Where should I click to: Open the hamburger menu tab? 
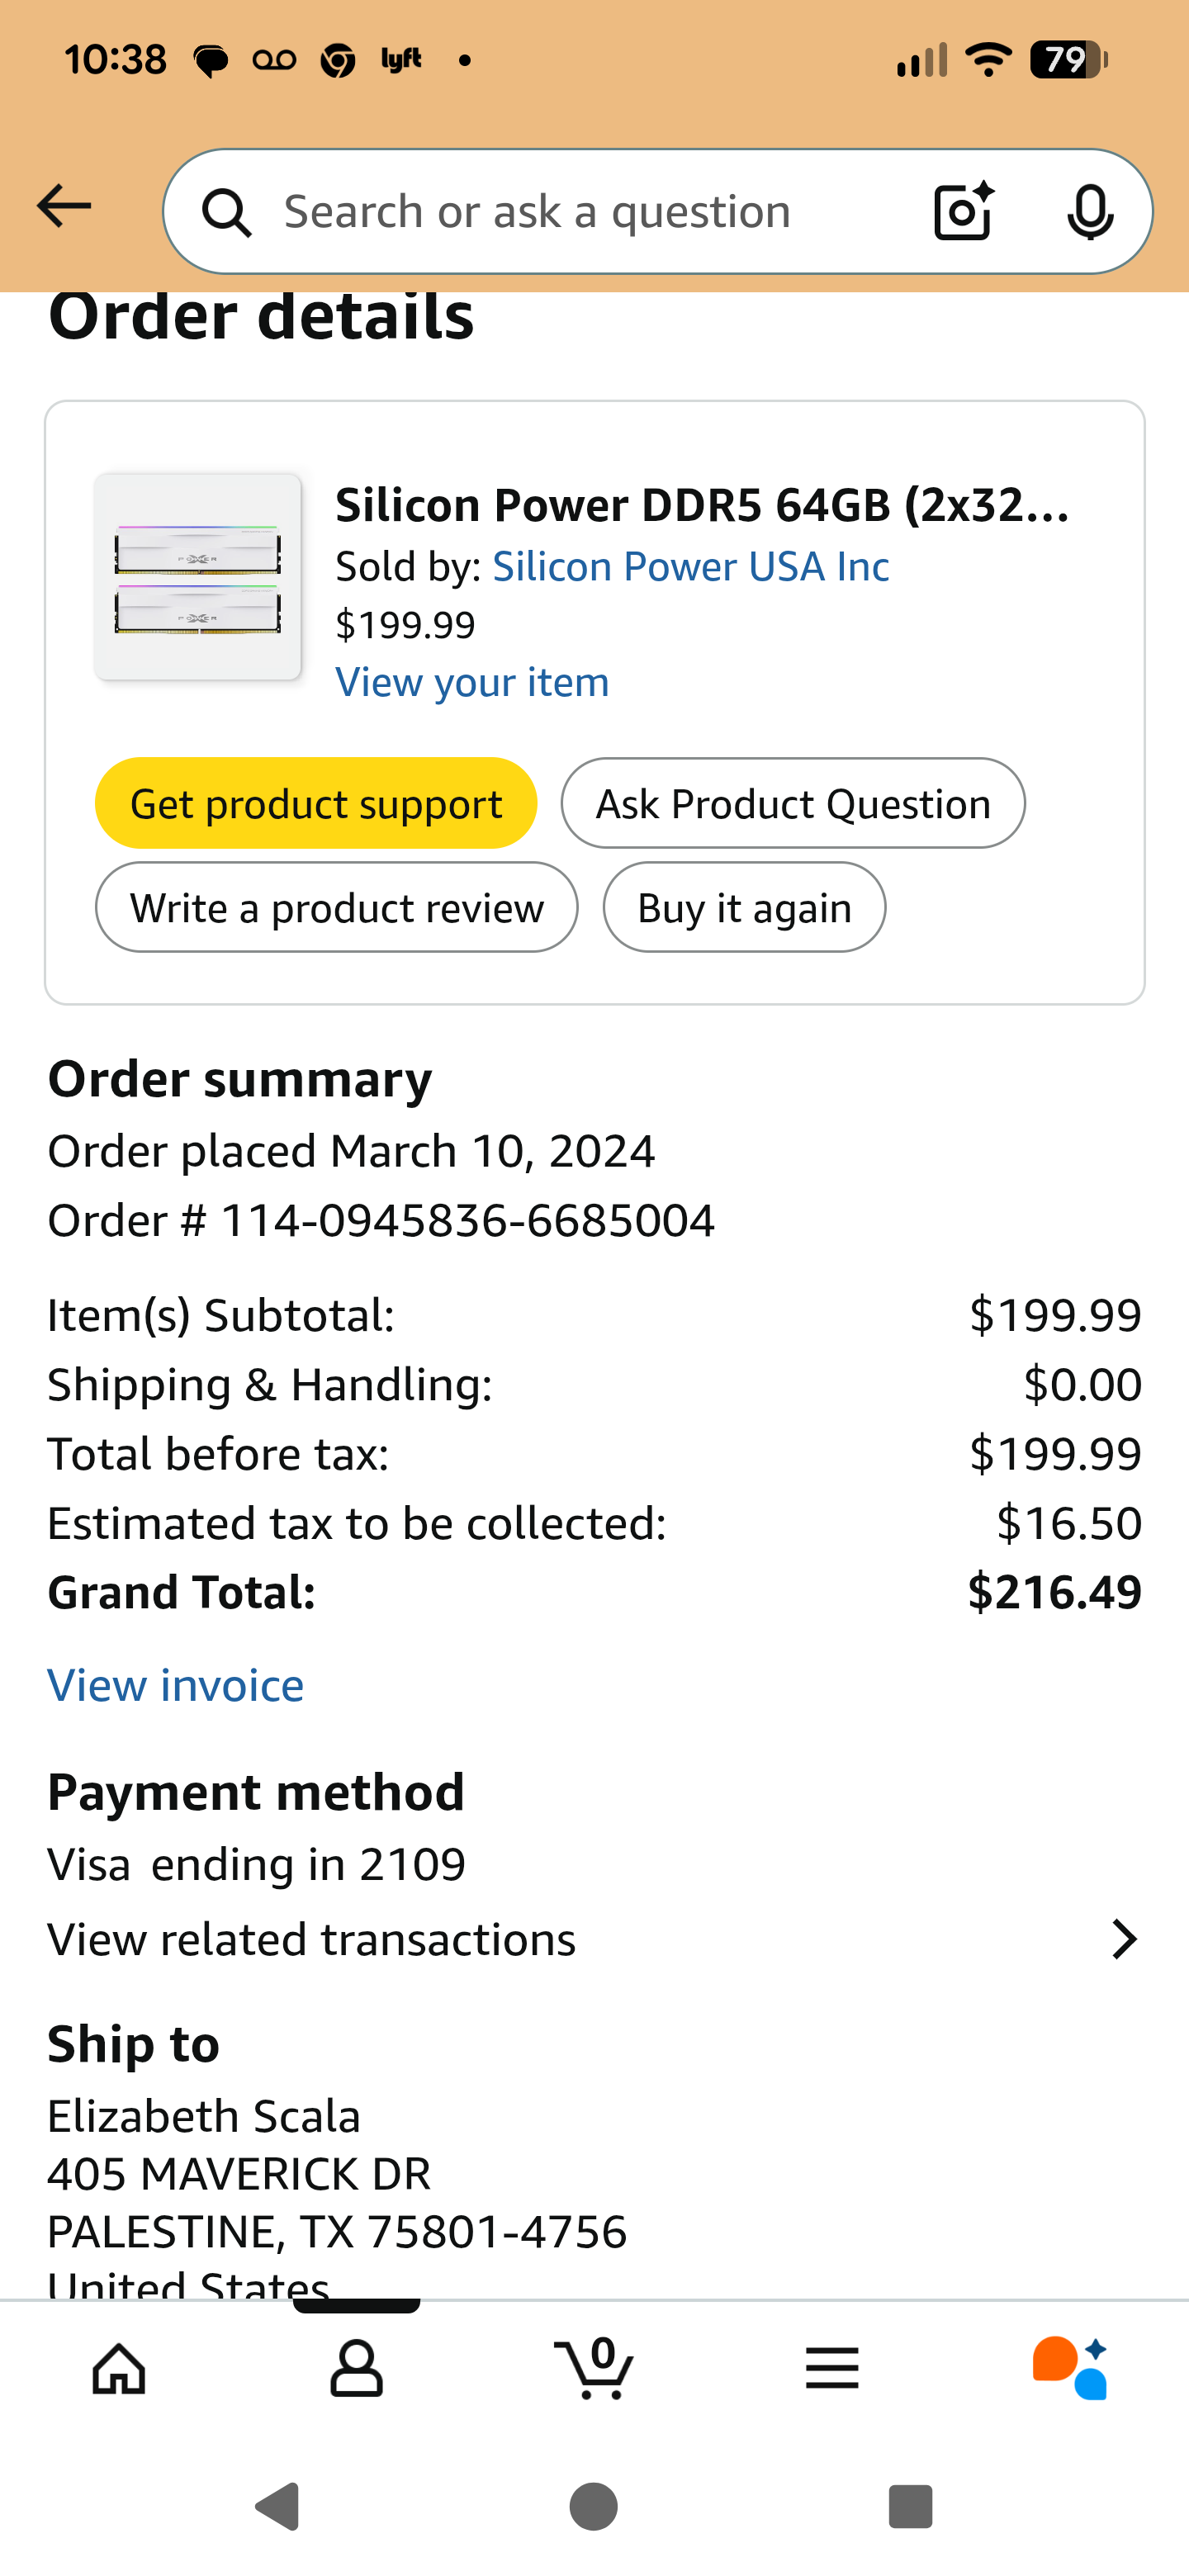tap(831, 2368)
